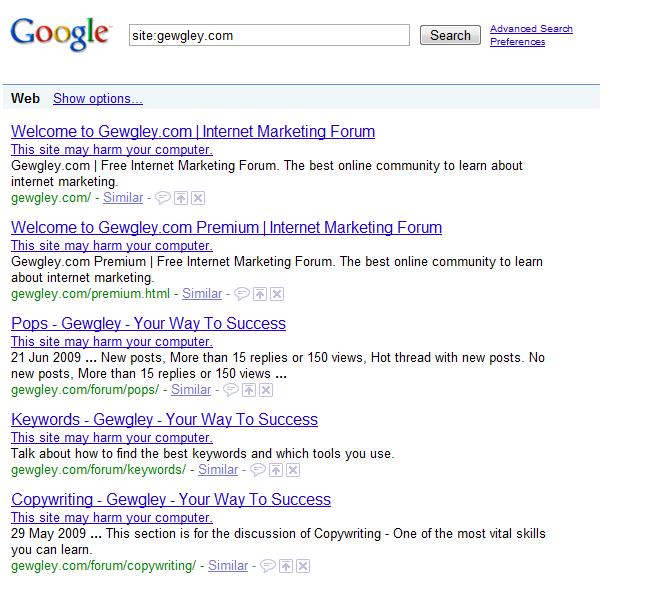Click harm warning under Gewgley.com Premium result
The image size is (666, 589).
point(112,245)
